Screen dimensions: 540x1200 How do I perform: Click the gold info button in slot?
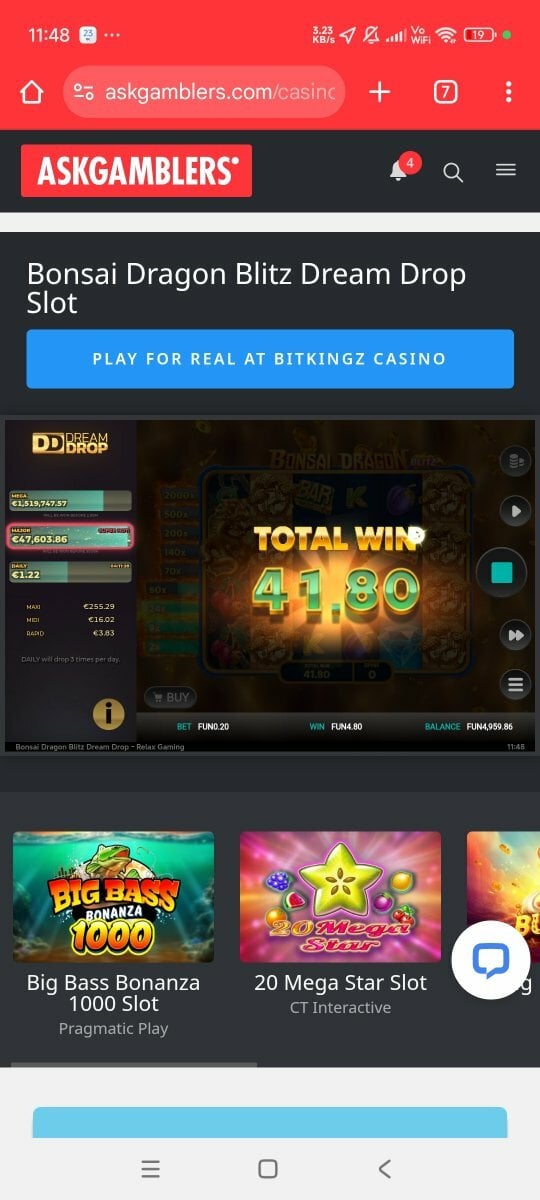108,713
